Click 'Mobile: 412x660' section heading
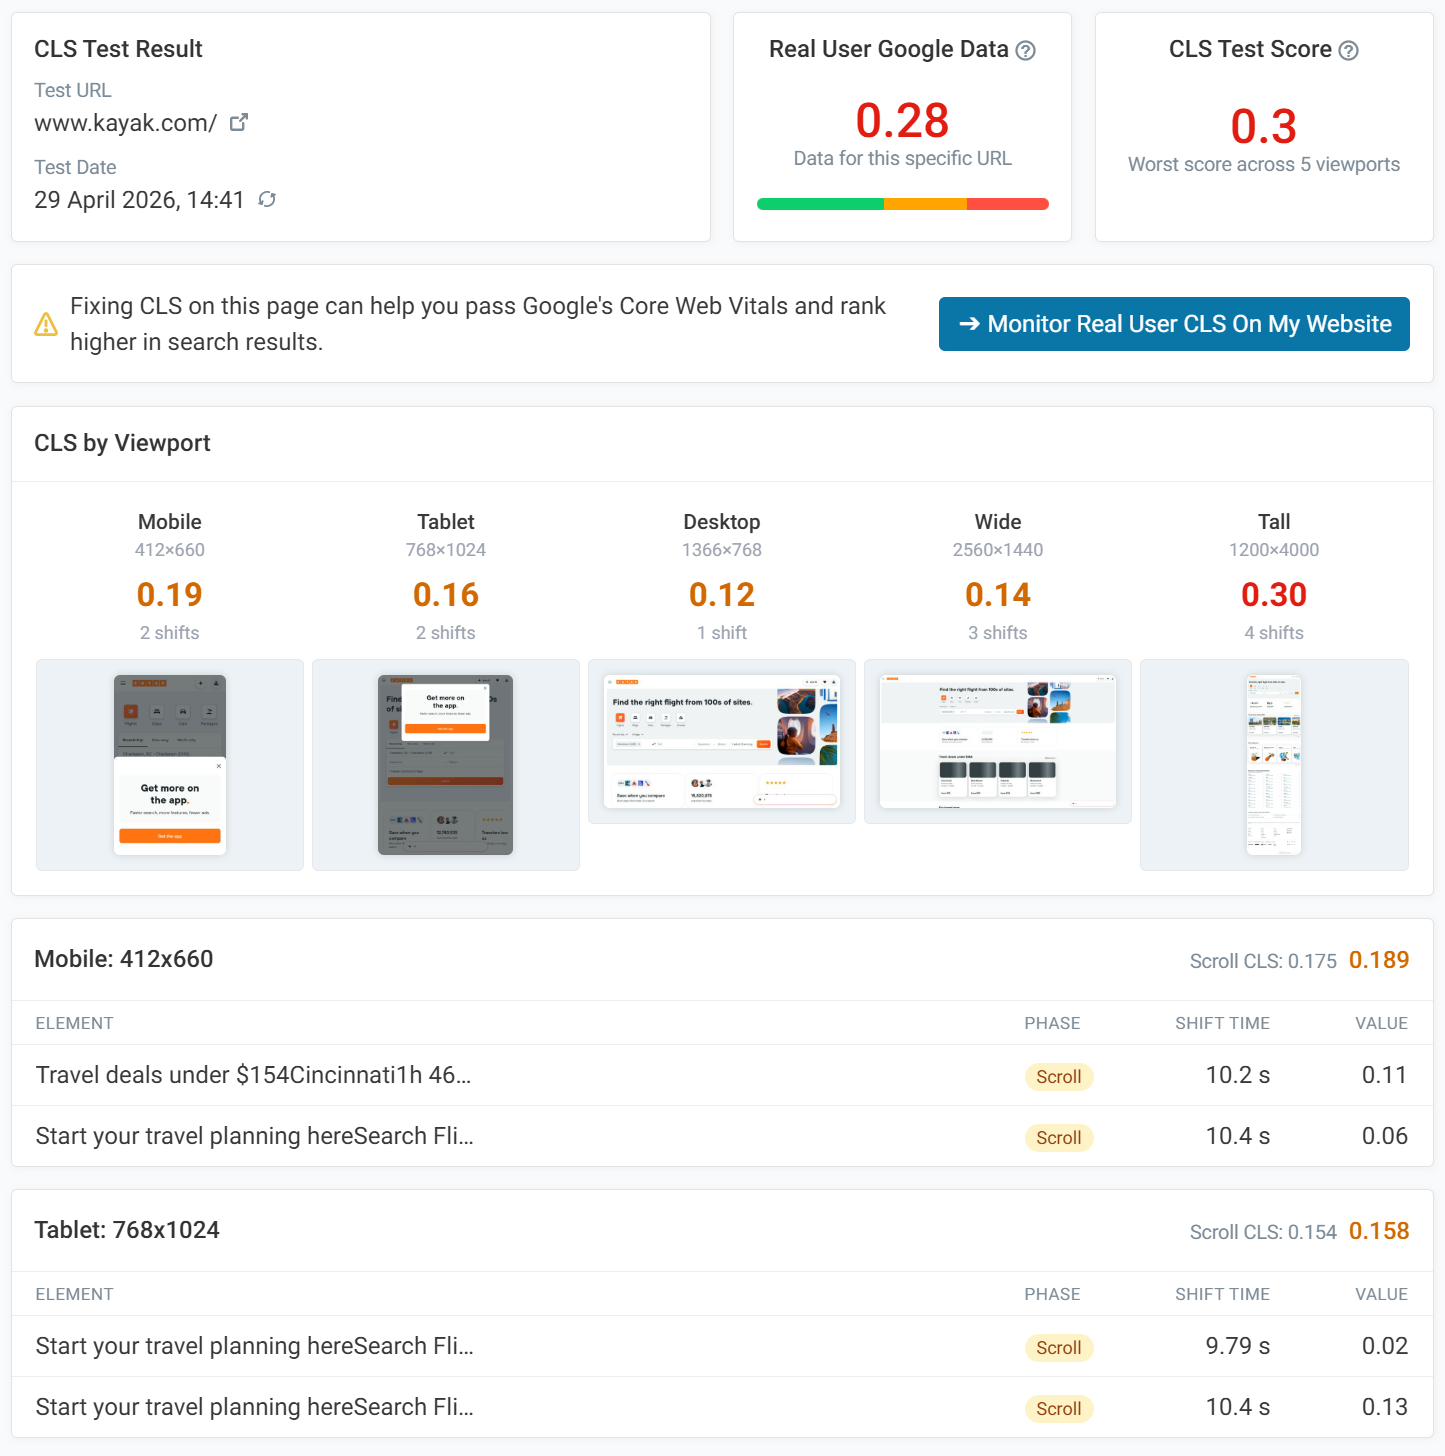 [x=124, y=959]
